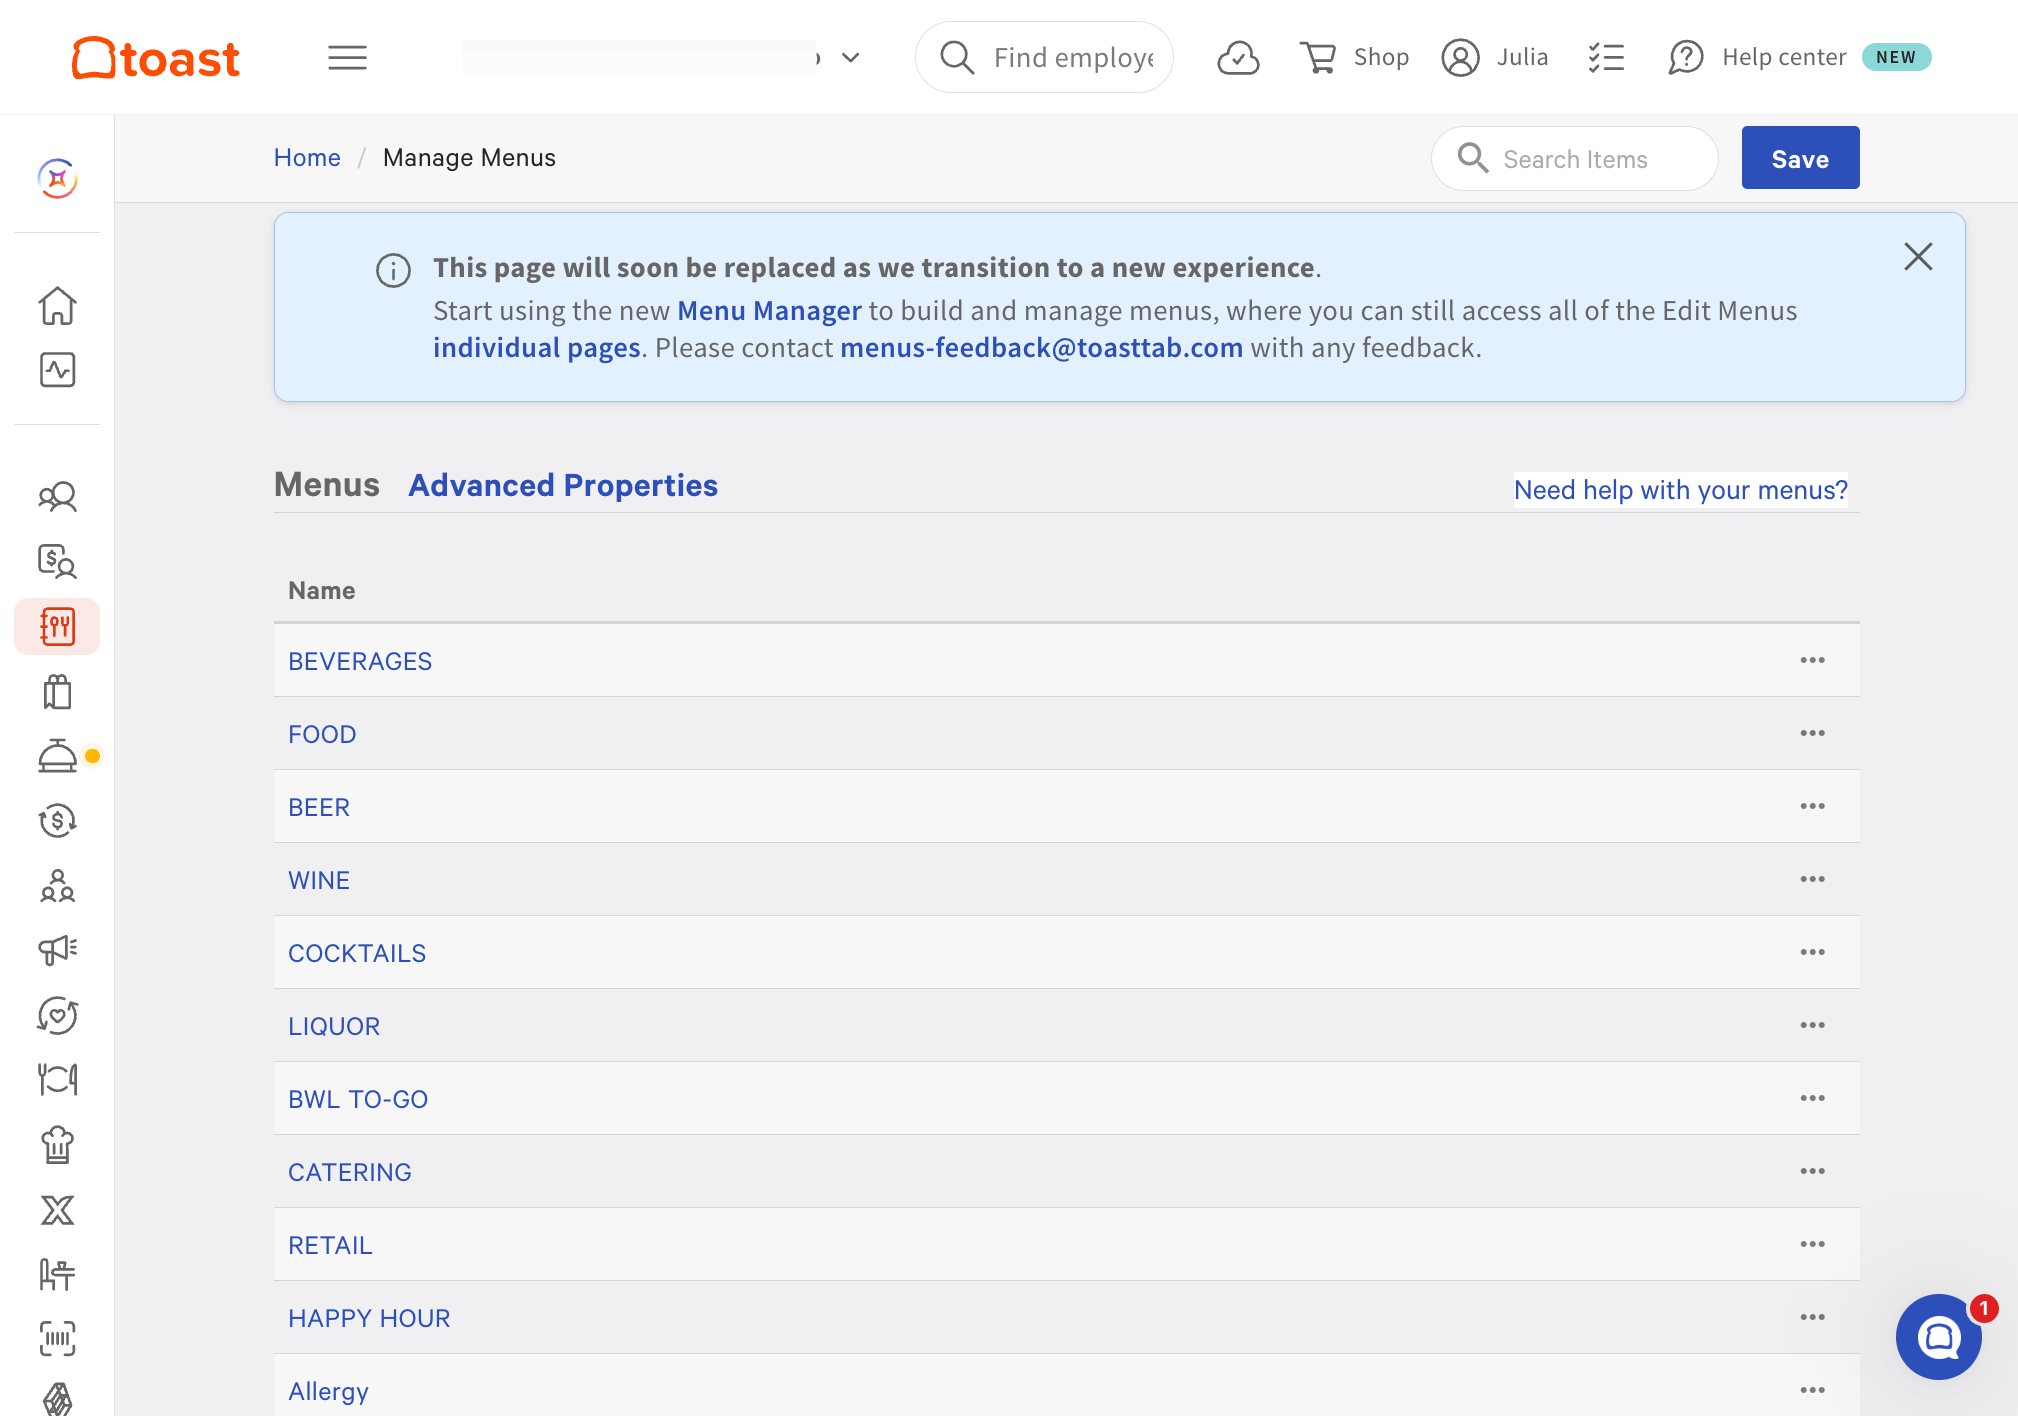Open the cloud sync status icon
The width and height of the screenshot is (2018, 1416).
coord(1238,58)
